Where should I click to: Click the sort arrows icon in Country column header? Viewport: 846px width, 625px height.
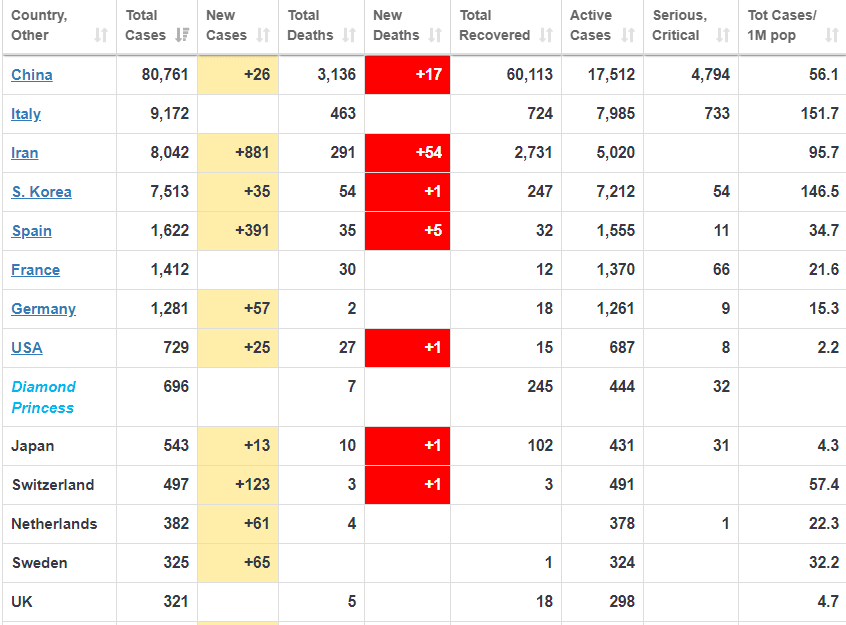(x=100, y=35)
